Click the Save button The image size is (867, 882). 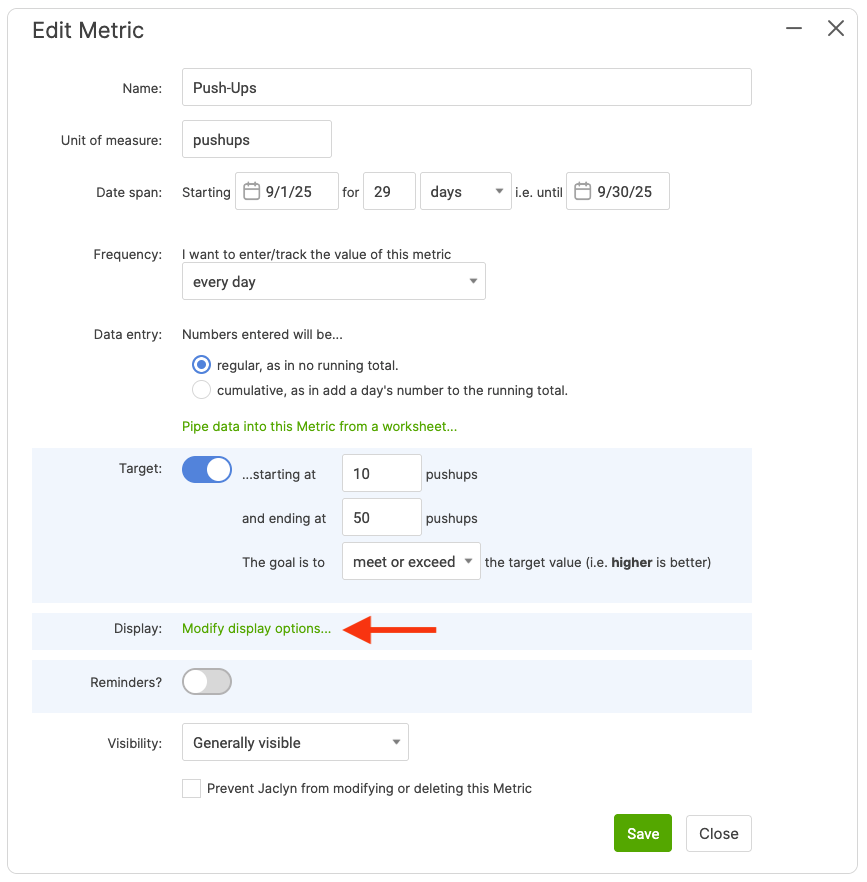click(x=642, y=834)
